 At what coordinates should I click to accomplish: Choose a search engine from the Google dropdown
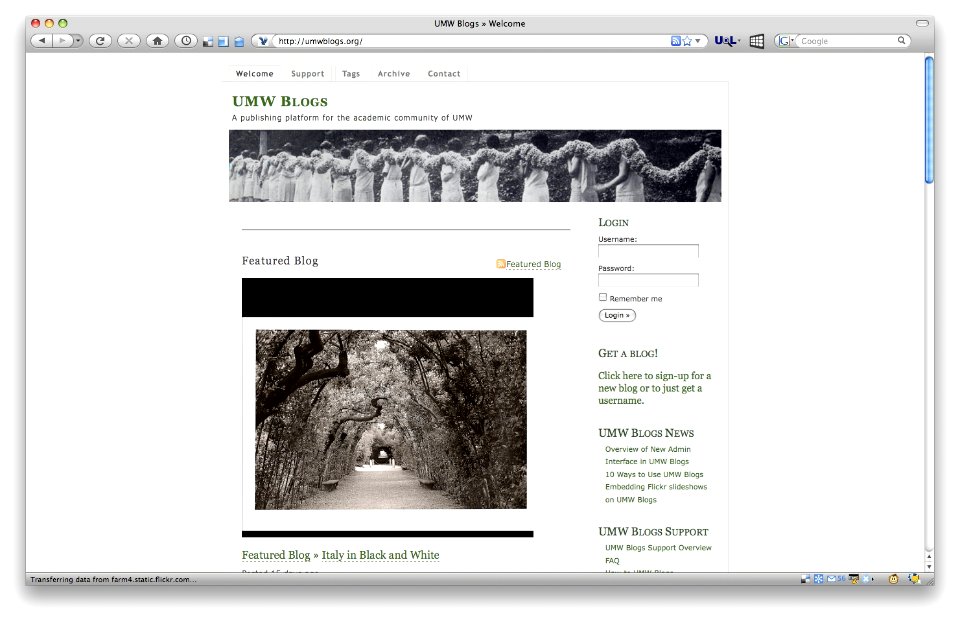click(x=785, y=41)
